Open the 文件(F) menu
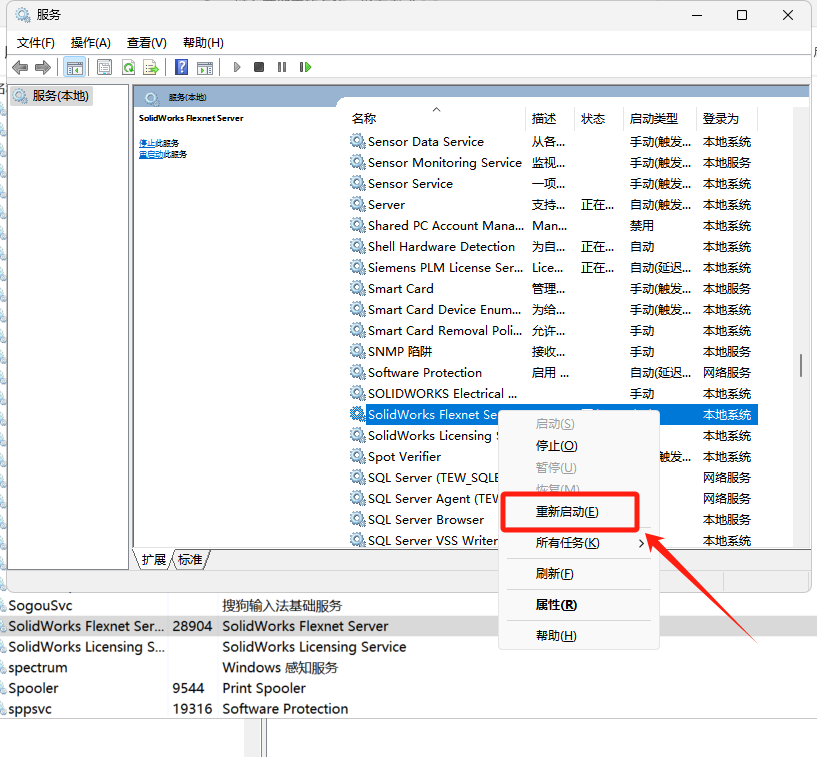 (35, 43)
